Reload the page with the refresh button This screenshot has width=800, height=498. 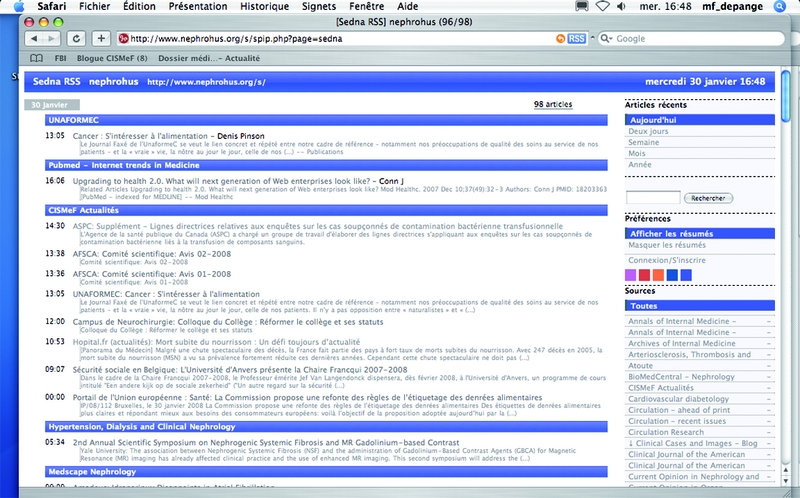76,39
